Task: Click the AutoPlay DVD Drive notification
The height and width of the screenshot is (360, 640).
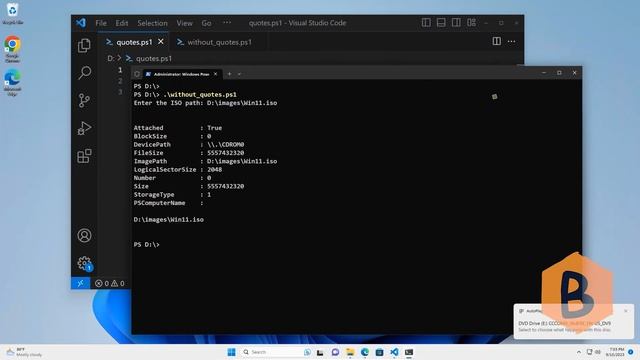Action: [x=574, y=321]
